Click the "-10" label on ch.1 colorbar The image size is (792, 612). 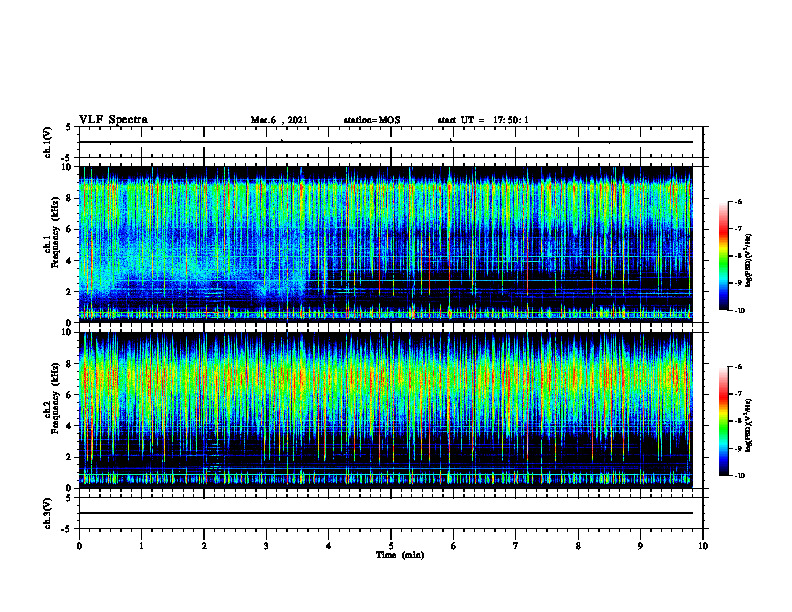point(739,311)
